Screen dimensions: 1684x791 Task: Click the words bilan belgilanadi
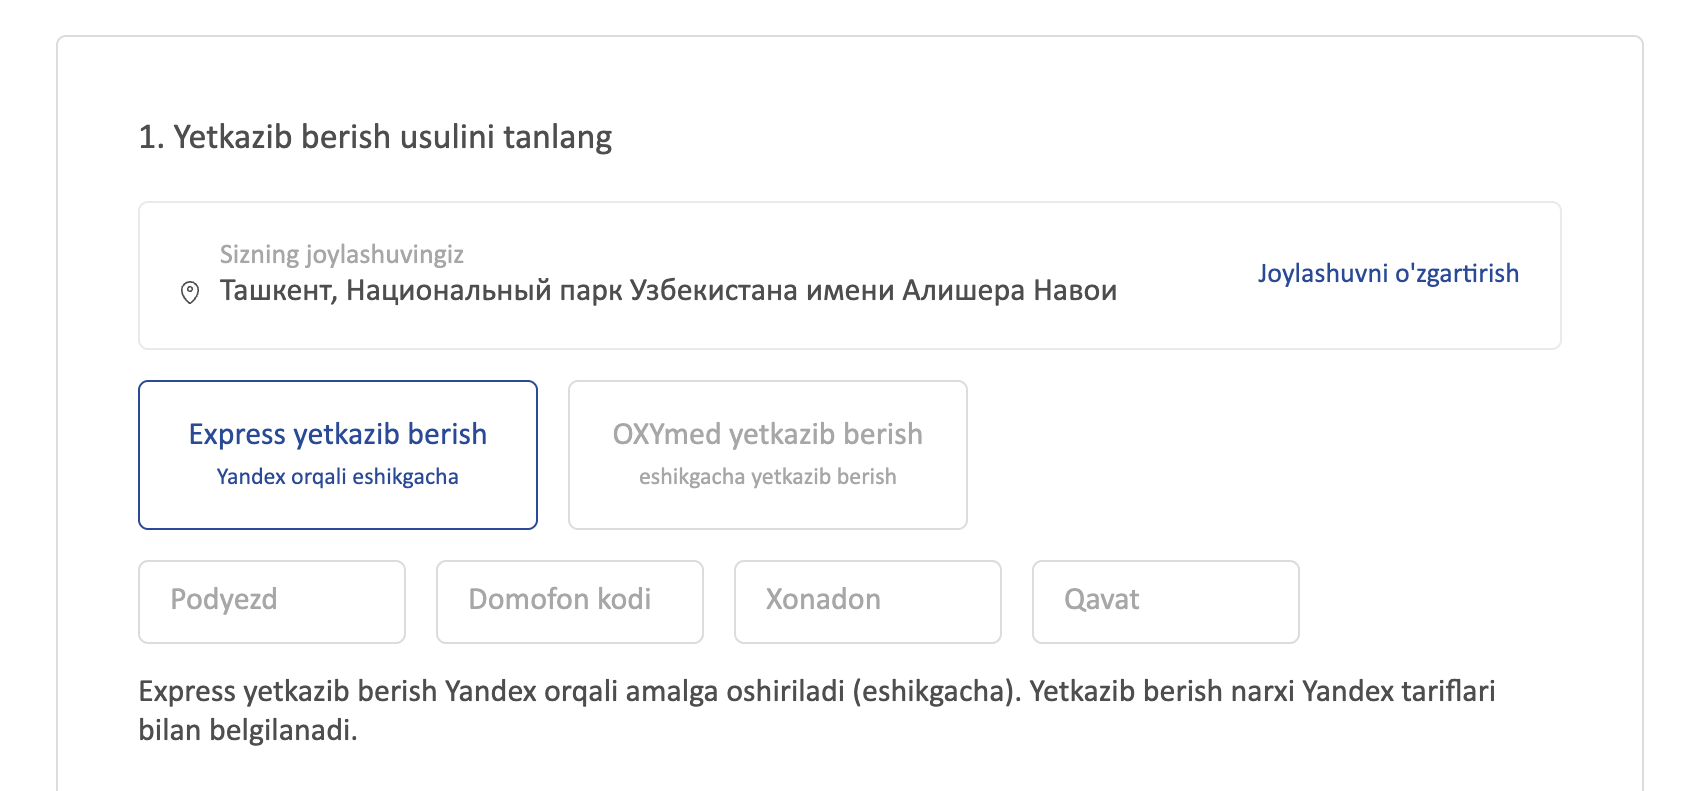(247, 731)
